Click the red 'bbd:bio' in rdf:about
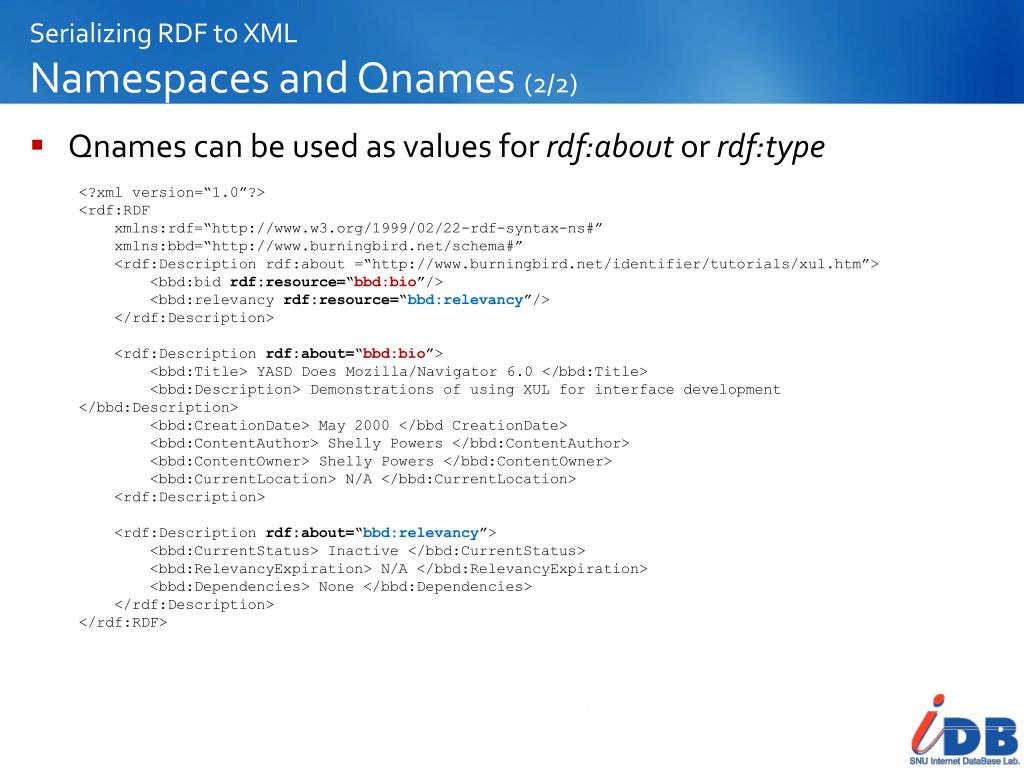The image size is (1024, 768). pos(394,353)
